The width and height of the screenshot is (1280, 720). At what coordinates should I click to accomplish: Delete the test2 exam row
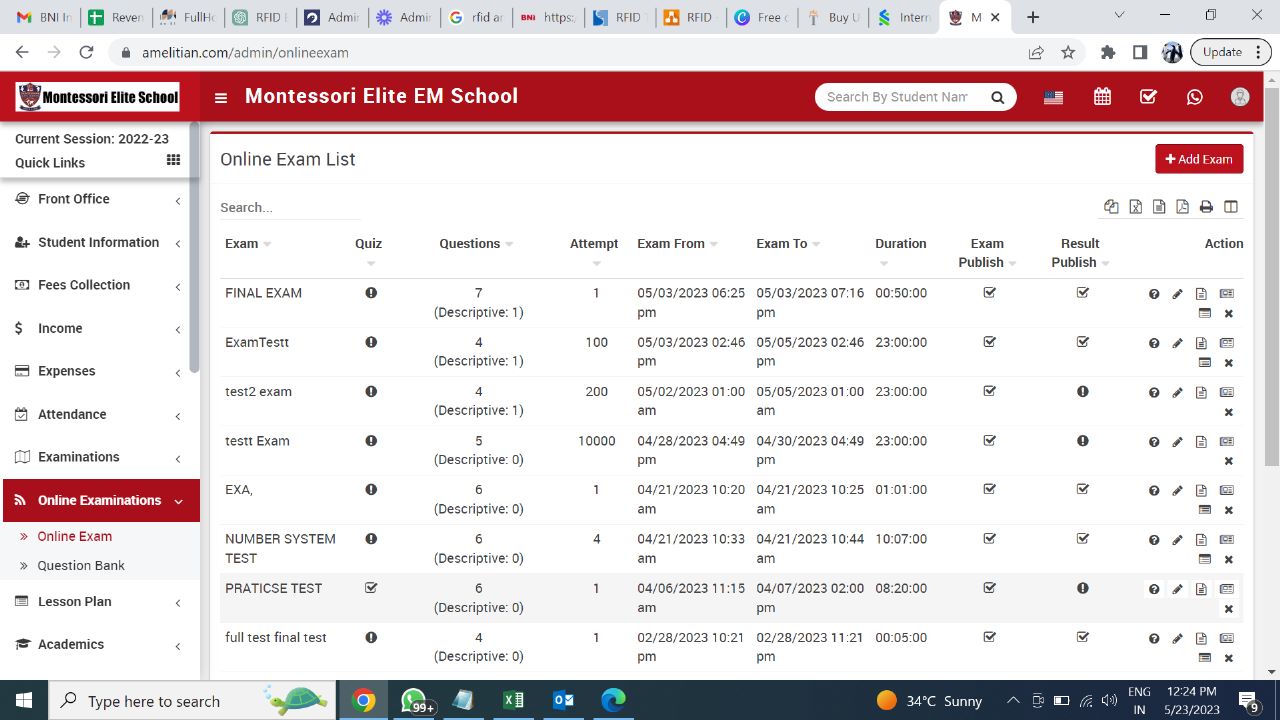1229,412
